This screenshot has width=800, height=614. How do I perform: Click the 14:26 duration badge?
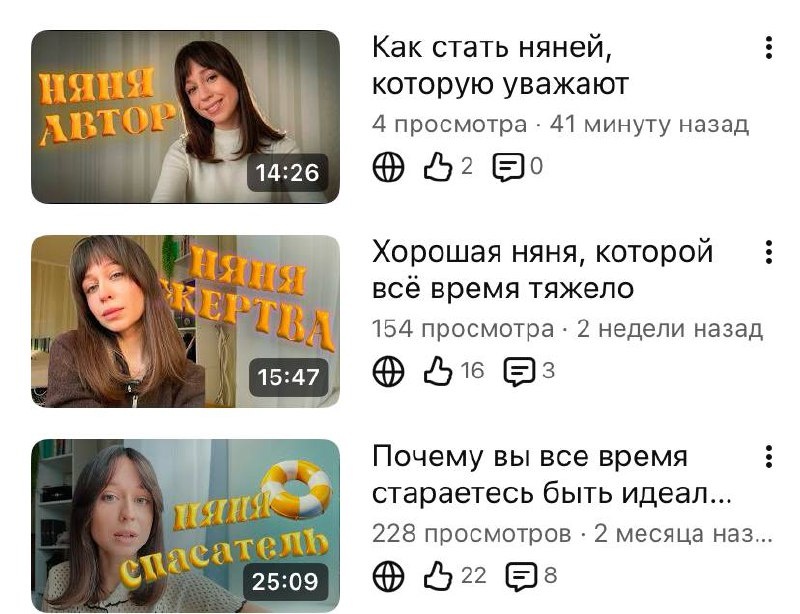point(288,173)
